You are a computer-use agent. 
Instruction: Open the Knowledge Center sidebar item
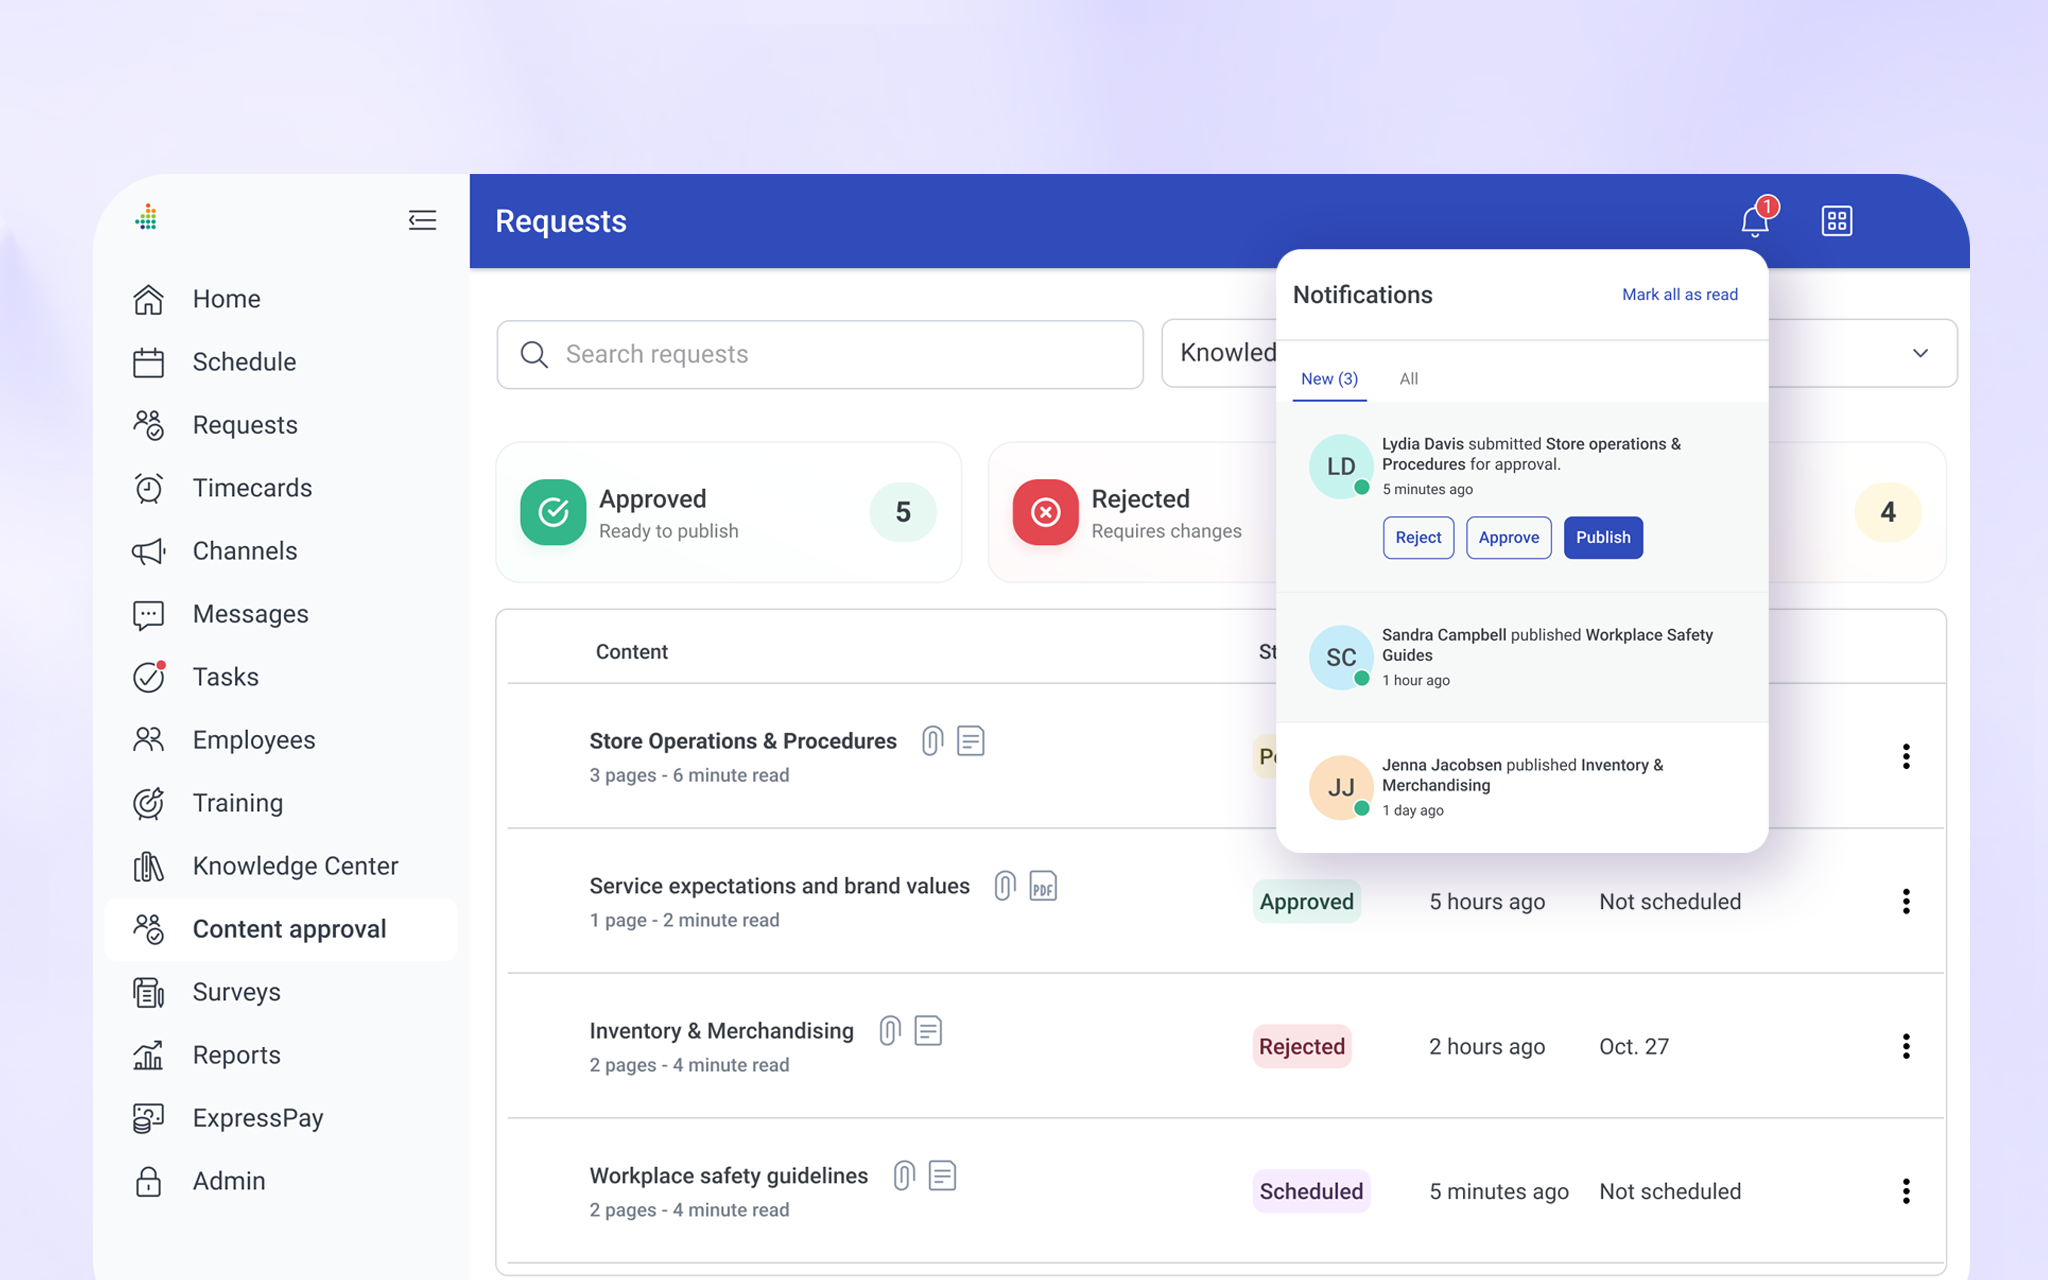coord(295,866)
